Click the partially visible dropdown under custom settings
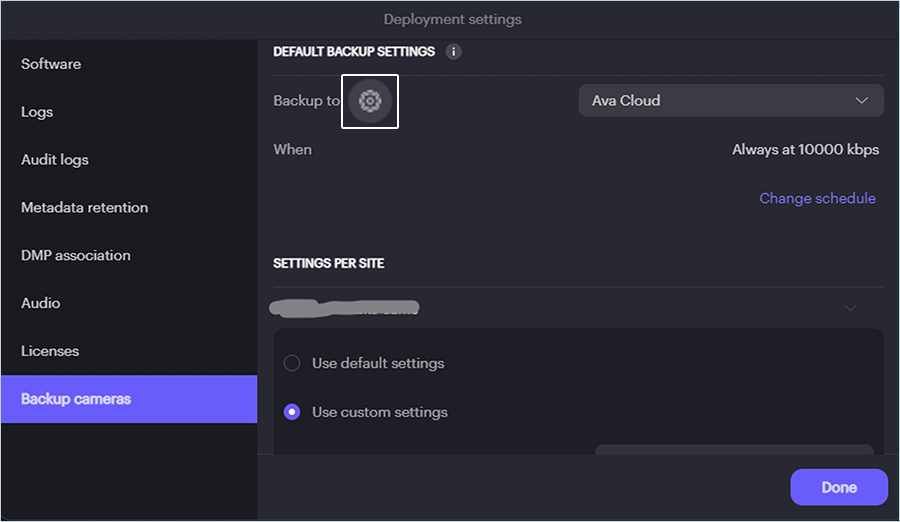900x522 pixels. 734,450
